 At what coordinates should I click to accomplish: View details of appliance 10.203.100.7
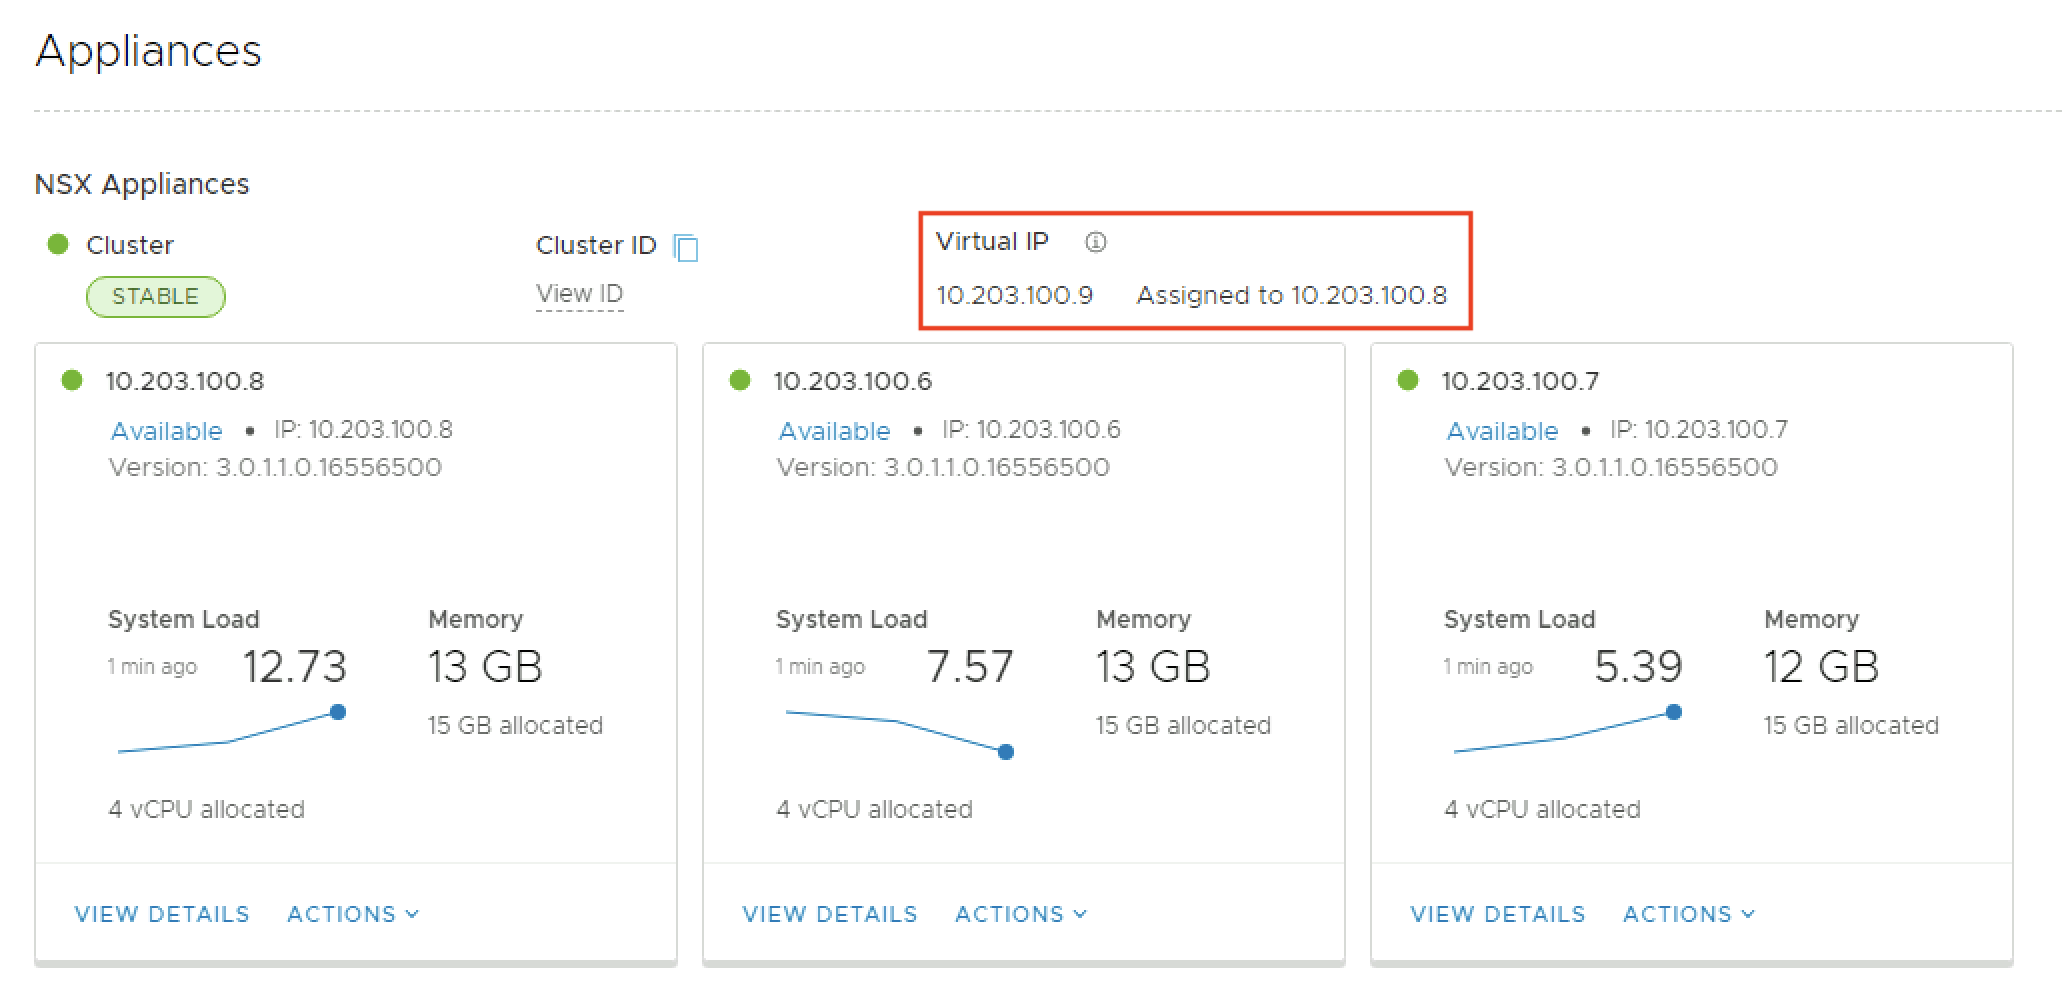point(1498,914)
